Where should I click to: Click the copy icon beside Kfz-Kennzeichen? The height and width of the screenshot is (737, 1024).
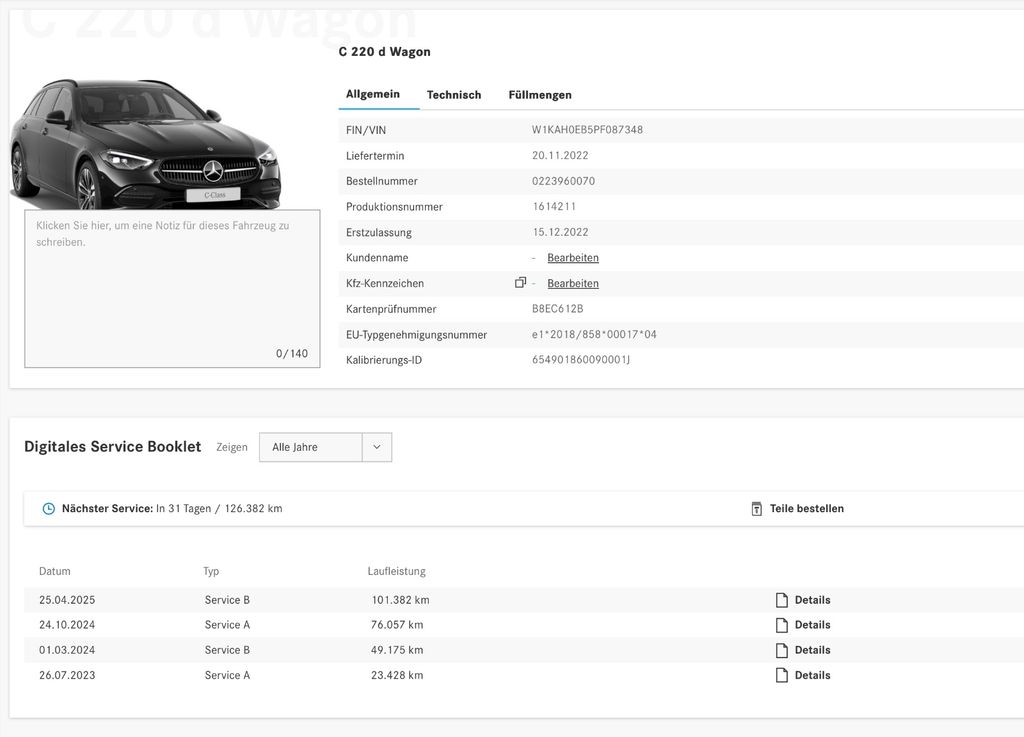[520, 283]
